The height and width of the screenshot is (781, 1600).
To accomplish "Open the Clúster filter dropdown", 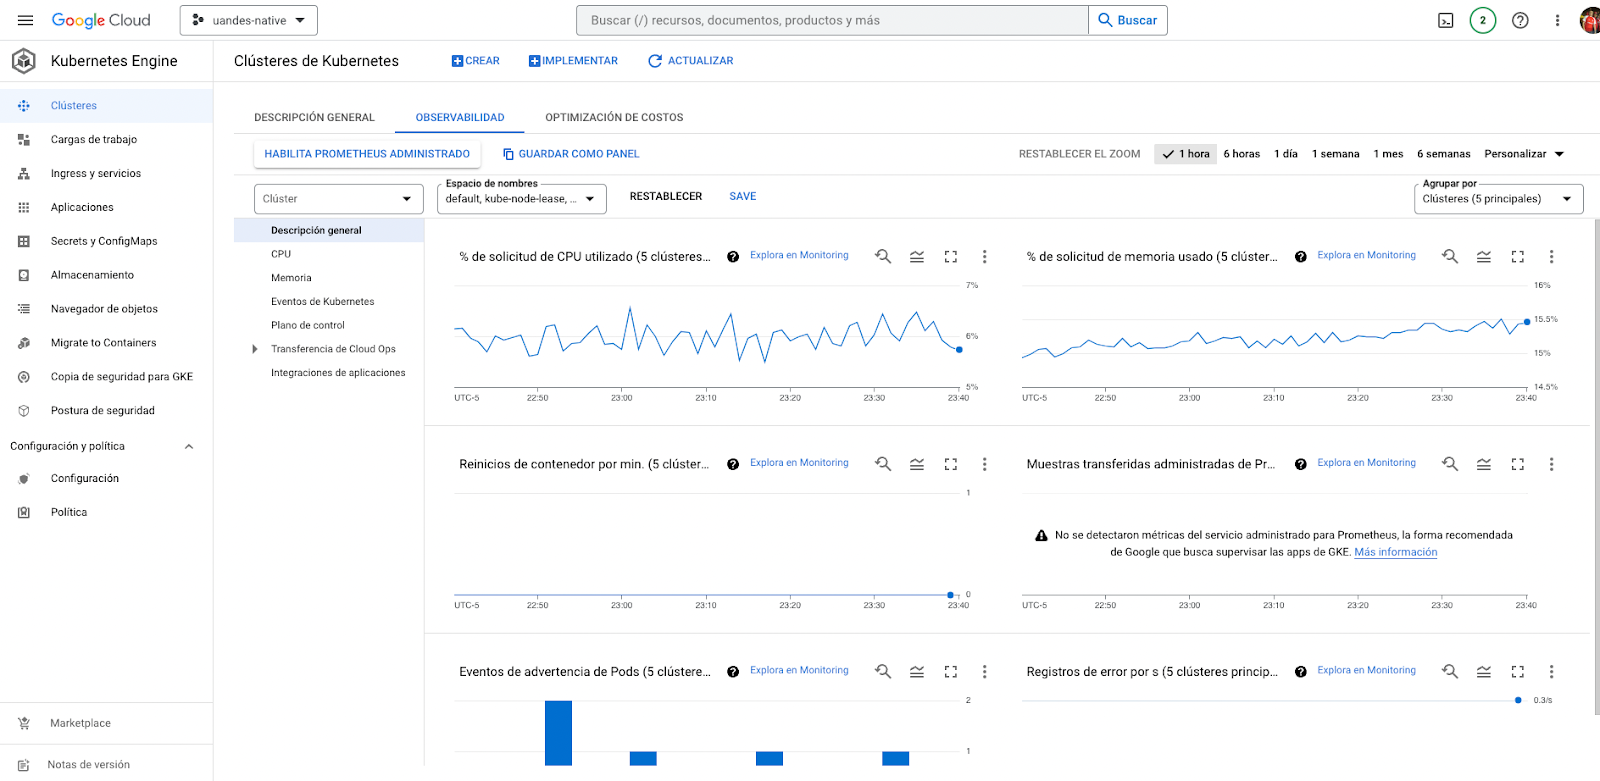I will (339, 199).
